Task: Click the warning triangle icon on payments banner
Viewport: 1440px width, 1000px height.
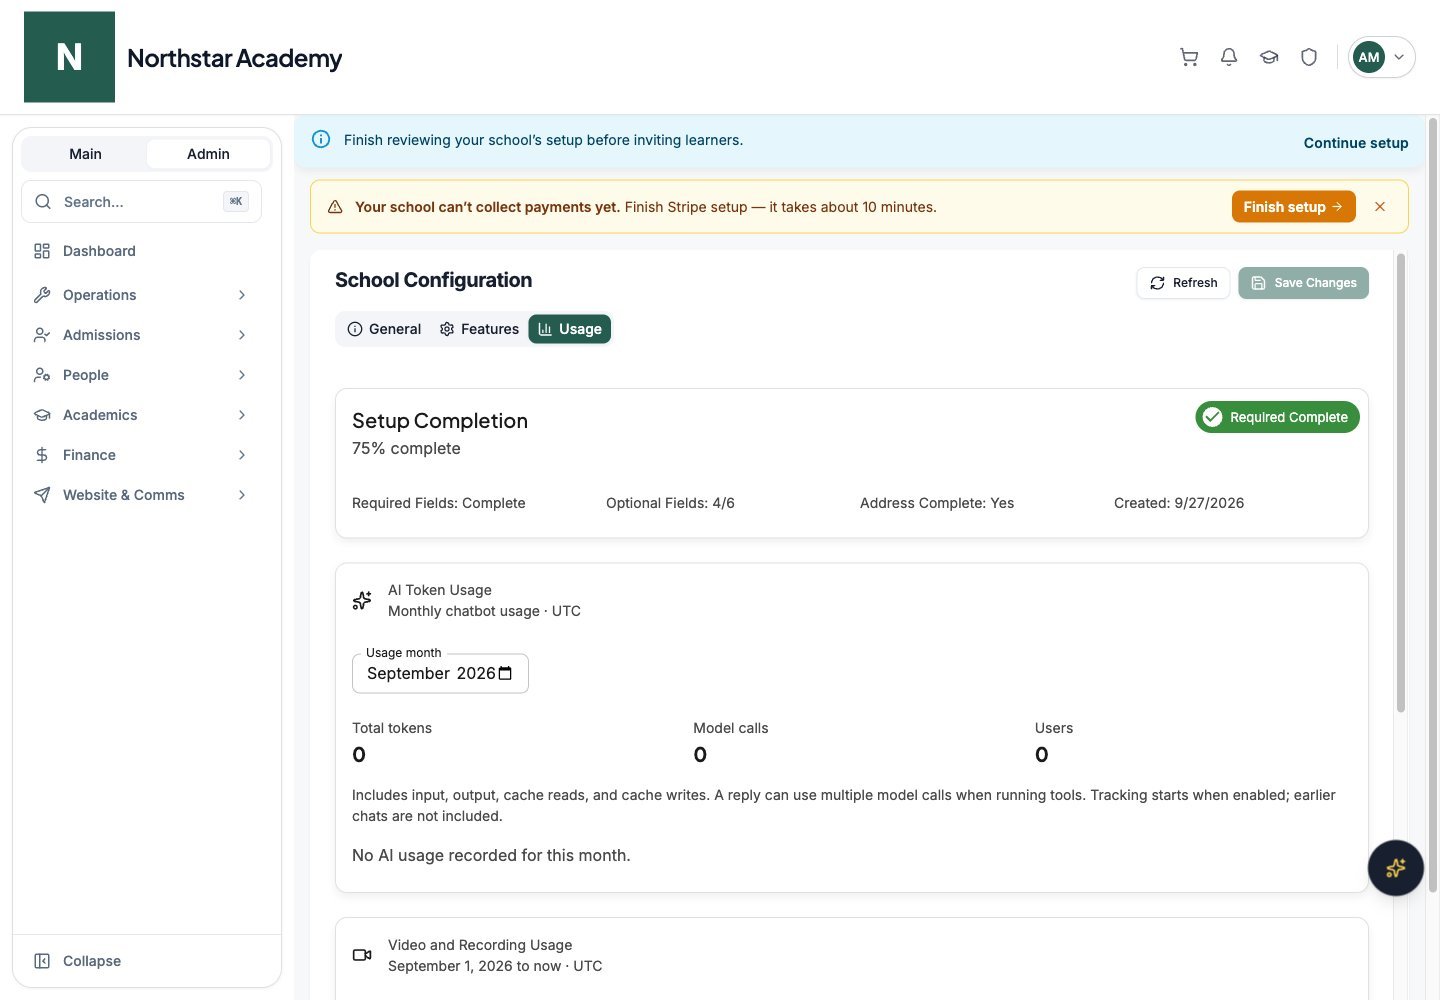Action: point(335,207)
